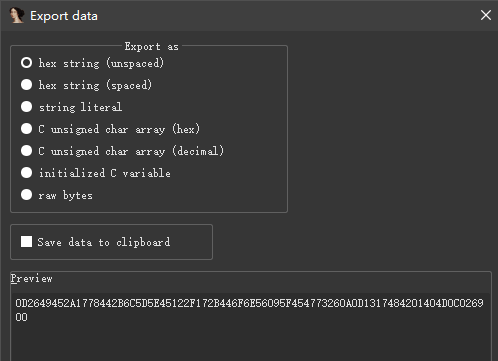498x361 pixels.
Task: Close the Export data dialog
Action: 486,15
